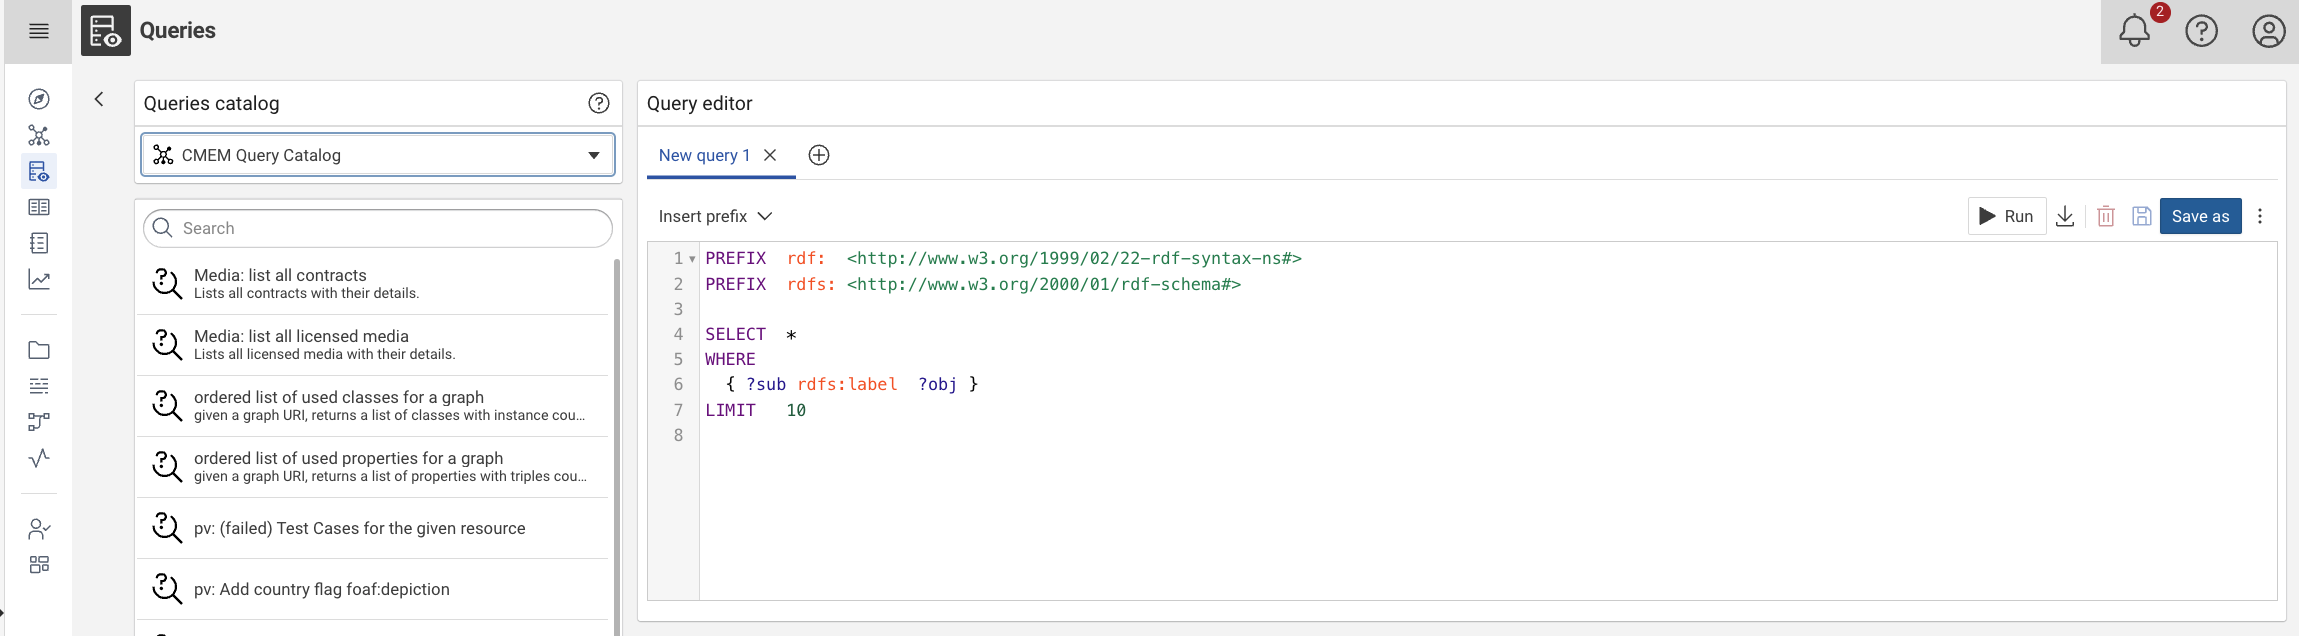Expand the Insert prefix dropdown
Image resolution: width=2299 pixels, height=636 pixels.
point(715,216)
